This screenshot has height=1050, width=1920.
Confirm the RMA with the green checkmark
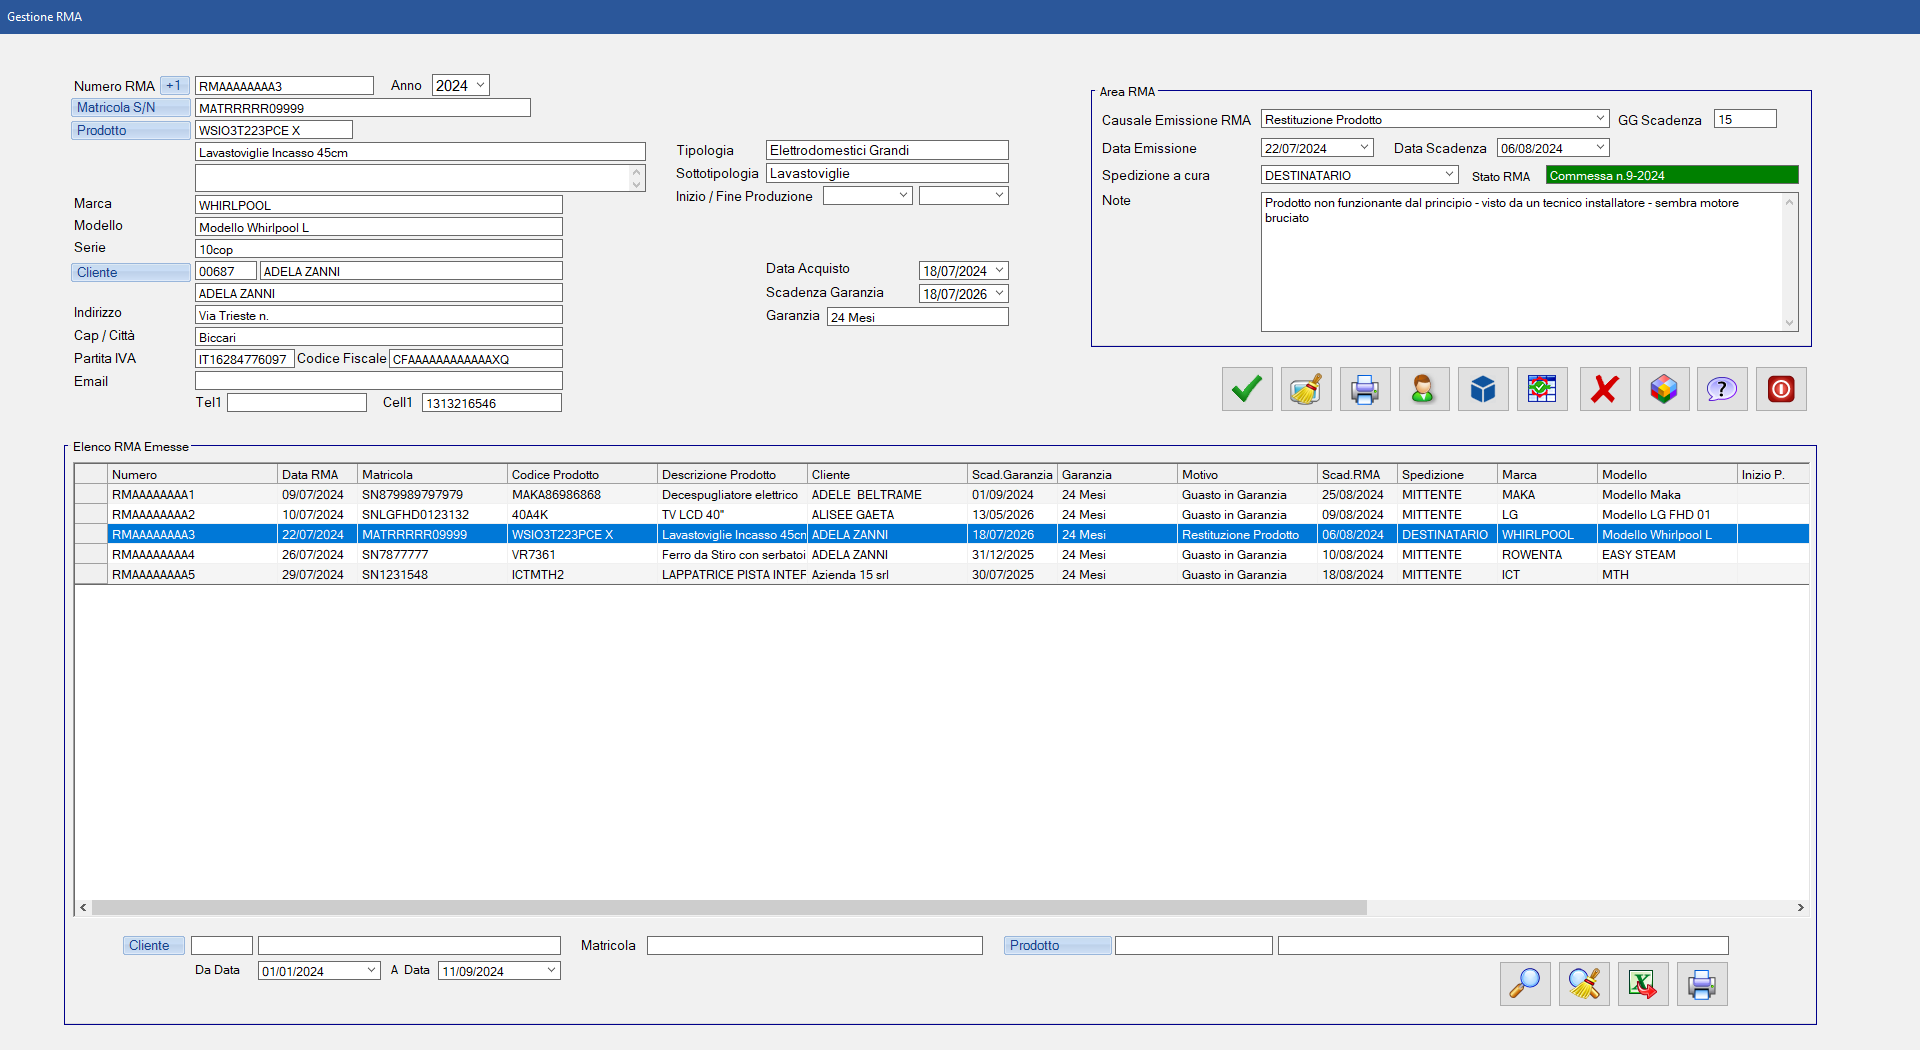click(x=1246, y=389)
